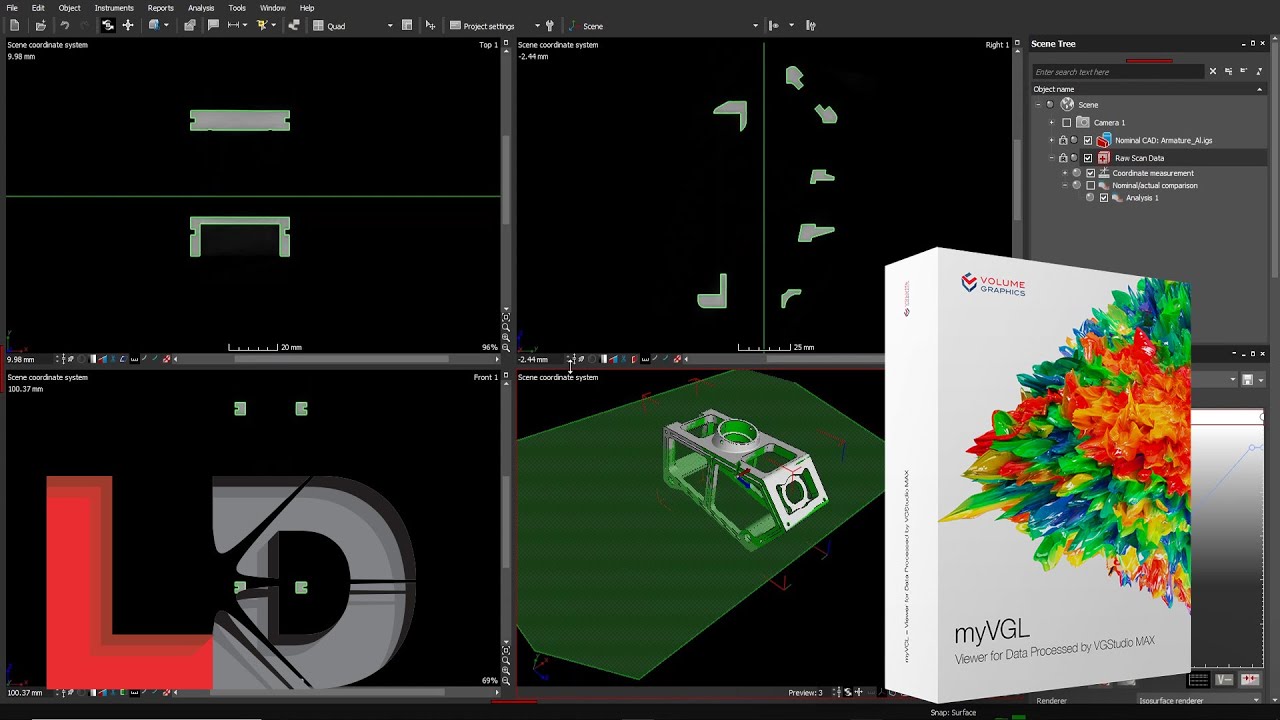Click the wrench tools icon beside Project settings
This screenshot has height=720, width=1280.
549,25
